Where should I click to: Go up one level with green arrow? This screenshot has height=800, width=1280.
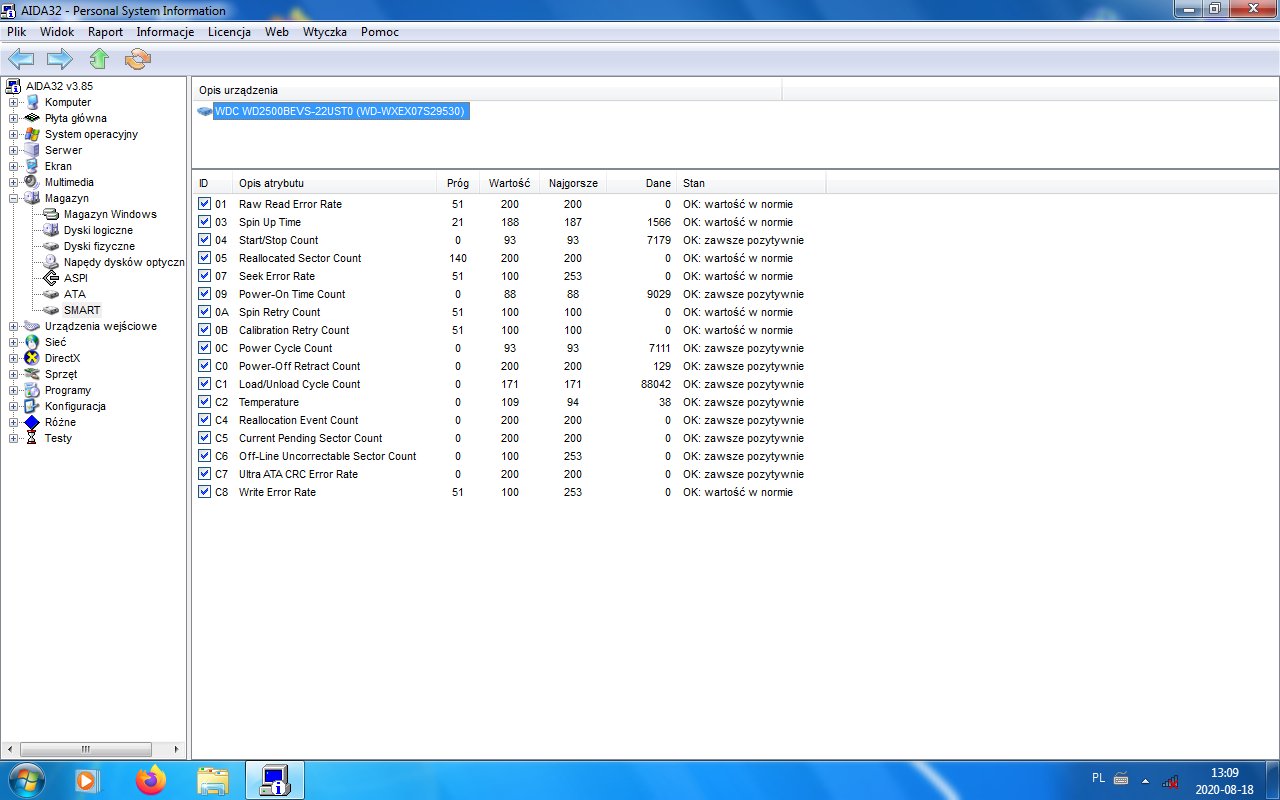tap(99, 59)
